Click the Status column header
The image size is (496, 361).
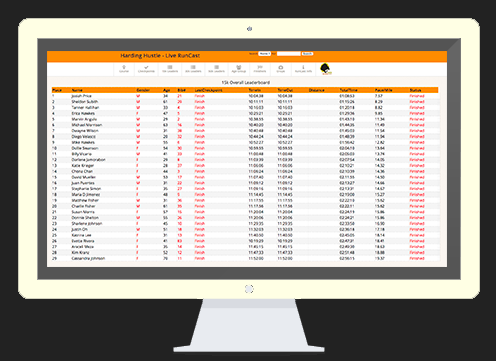pyautogui.click(x=416, y=90)
